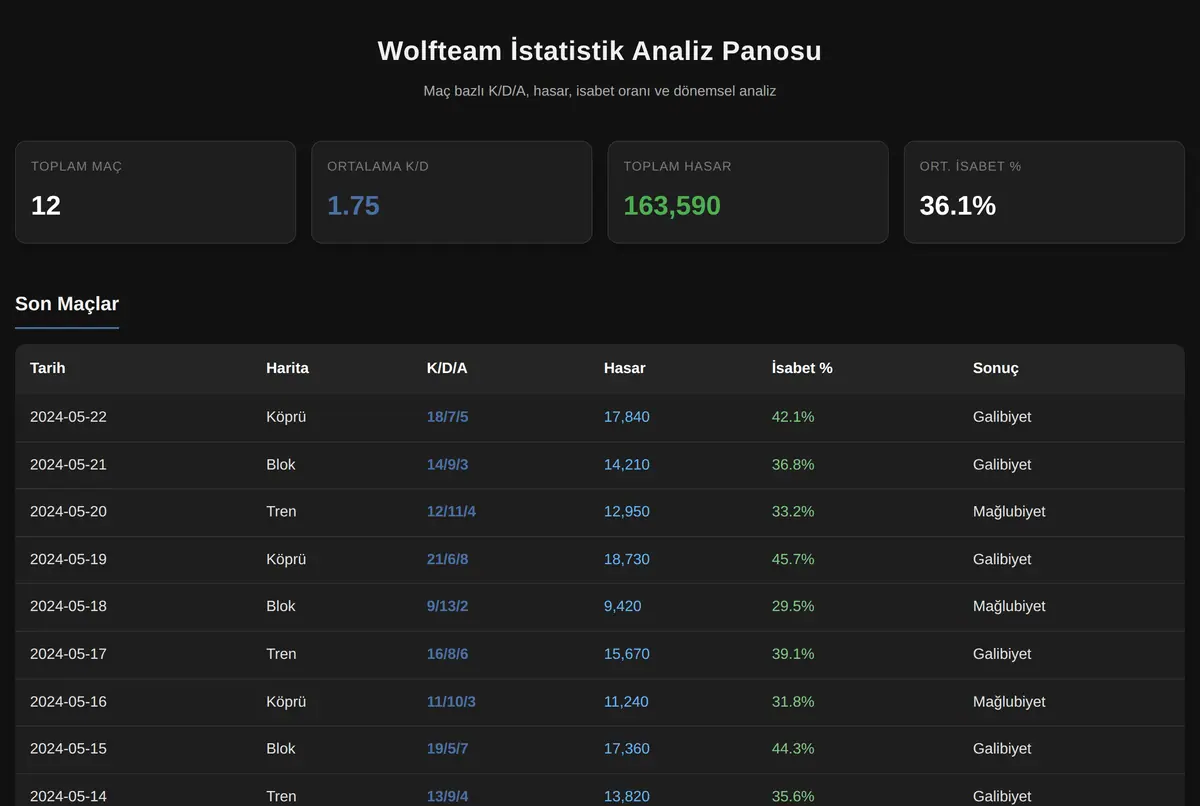
Task: Click K/D/A value 18/7/5
Action: click(x=447, y=417)
